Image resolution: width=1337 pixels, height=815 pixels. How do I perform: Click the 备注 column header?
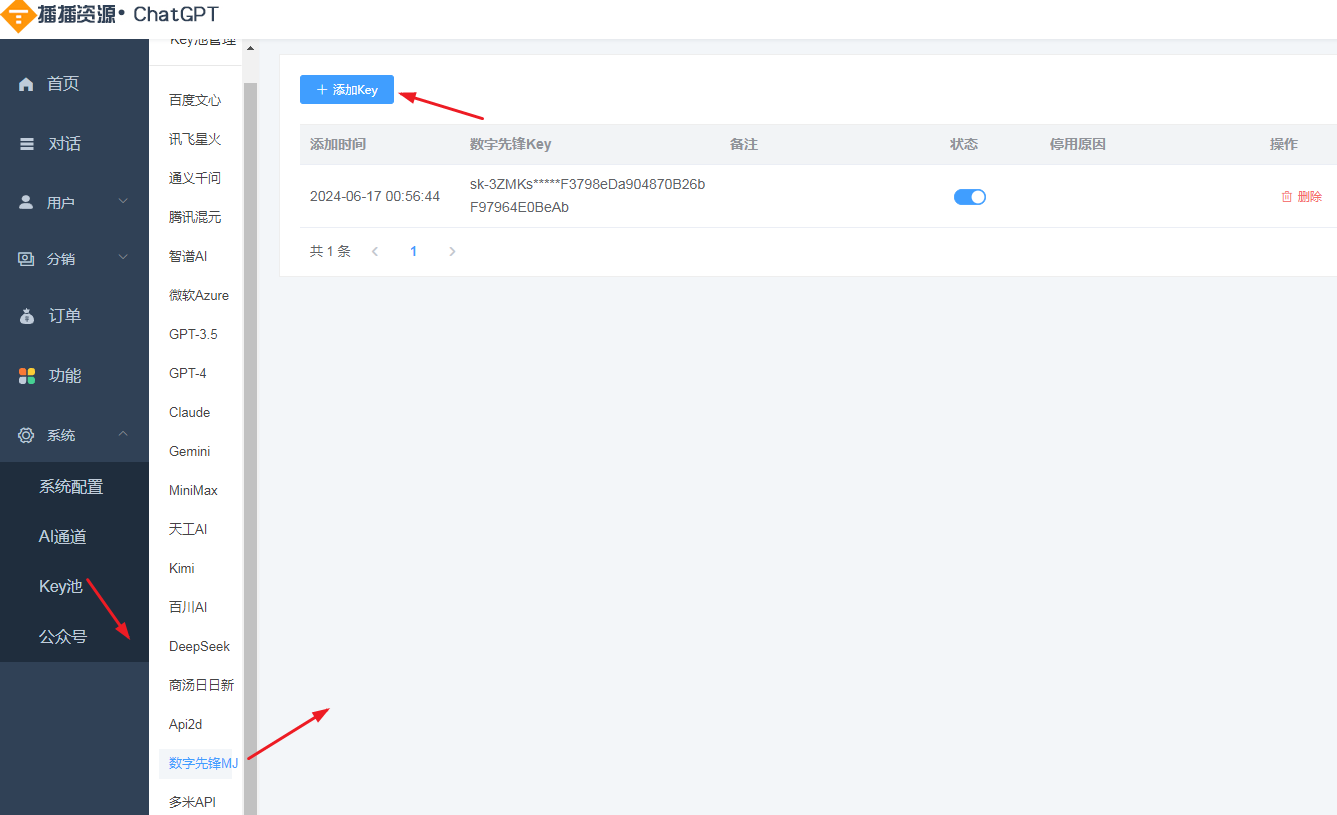pyautogui.click(x=744, y=144)
